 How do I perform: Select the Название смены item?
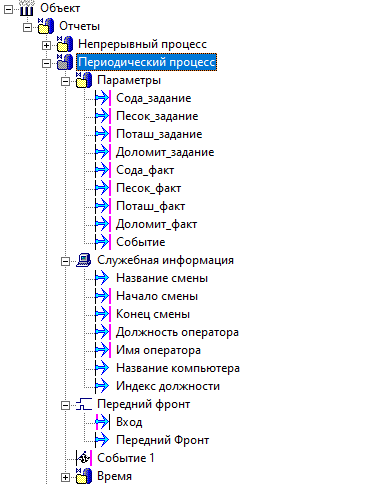click(x=162, y=278)
